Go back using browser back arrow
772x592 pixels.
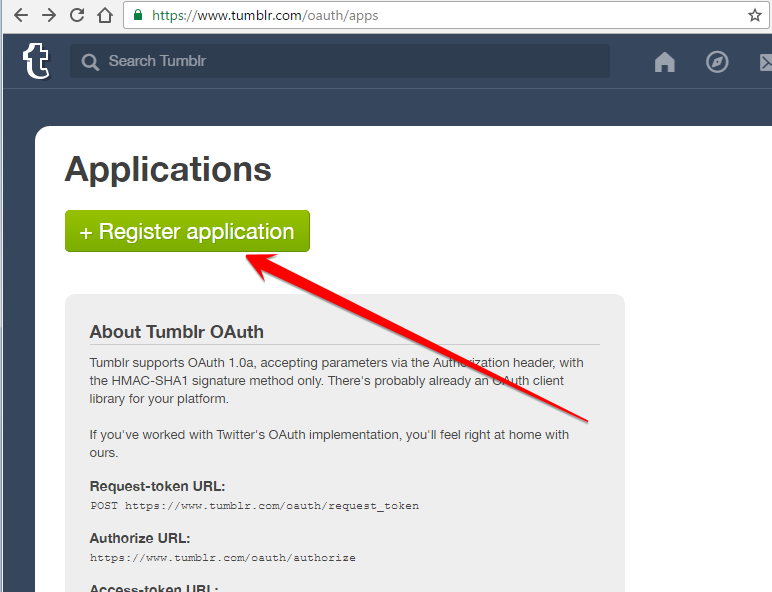coord(21,15)
